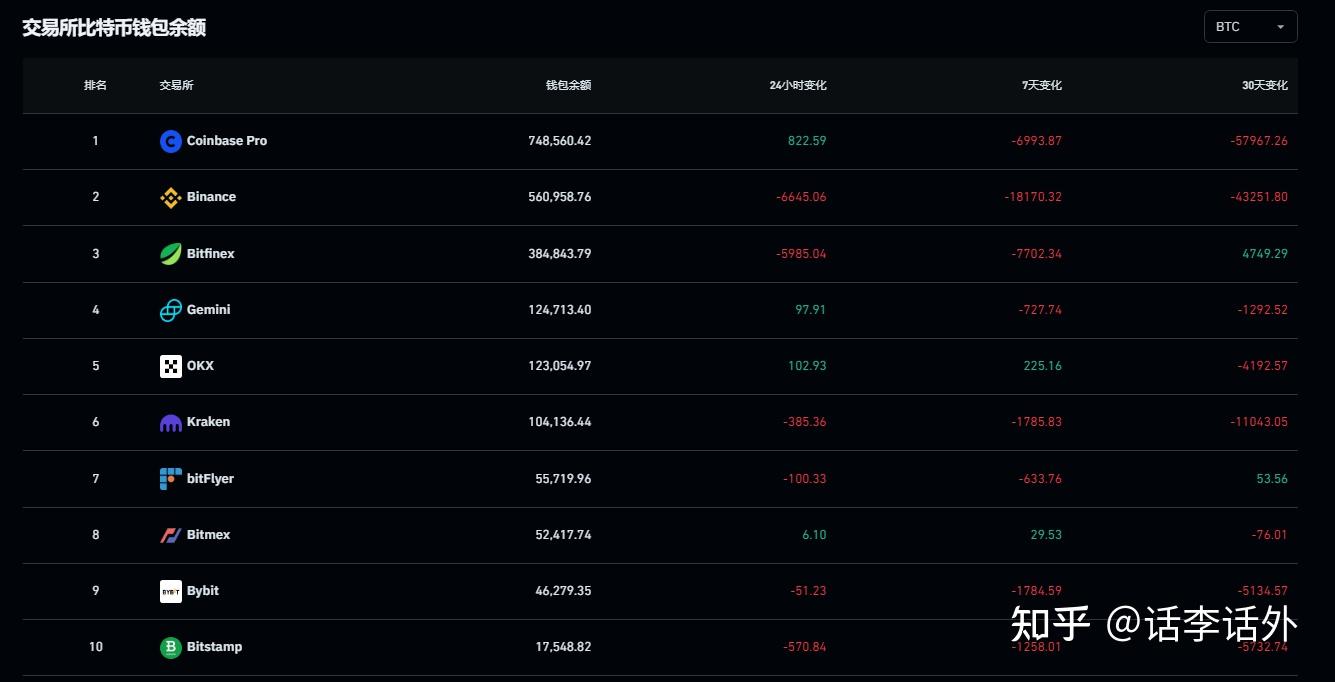Open the BTC currency dropdown
Image resolution: width=1335 pixels, height=682 pixels.
point(1250,27)
